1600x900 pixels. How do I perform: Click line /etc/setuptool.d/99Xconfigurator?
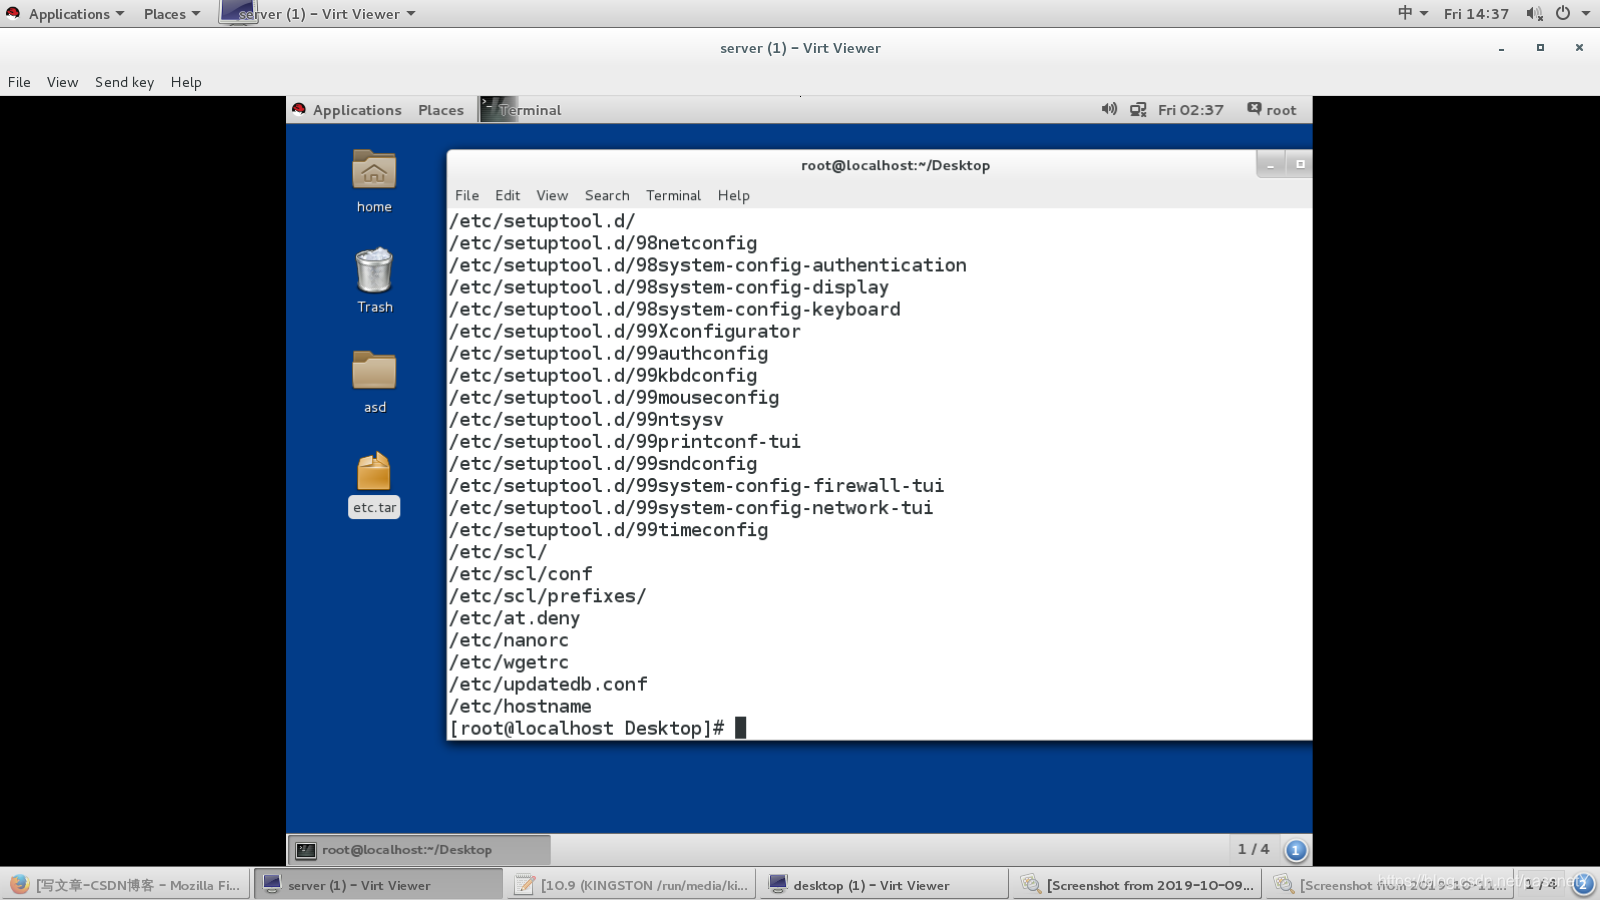[625, 331]
